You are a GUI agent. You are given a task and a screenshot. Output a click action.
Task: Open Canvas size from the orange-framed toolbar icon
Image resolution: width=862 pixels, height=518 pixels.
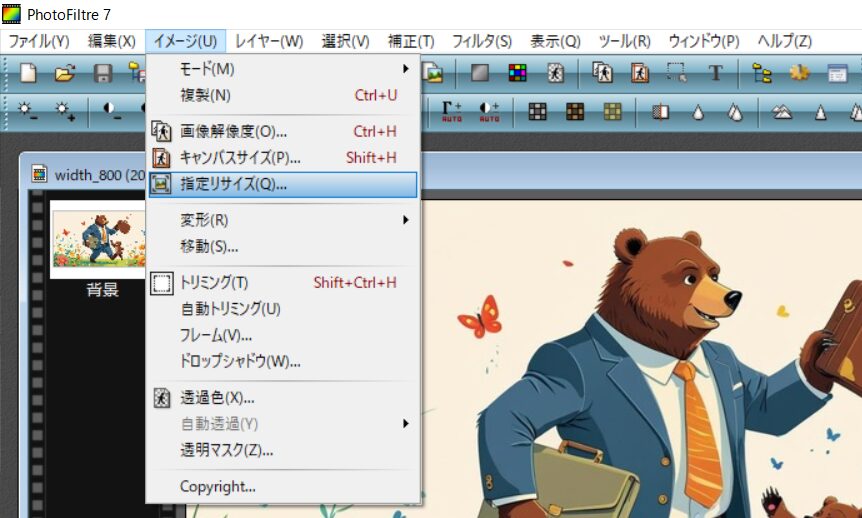click(x=640, y=73)
